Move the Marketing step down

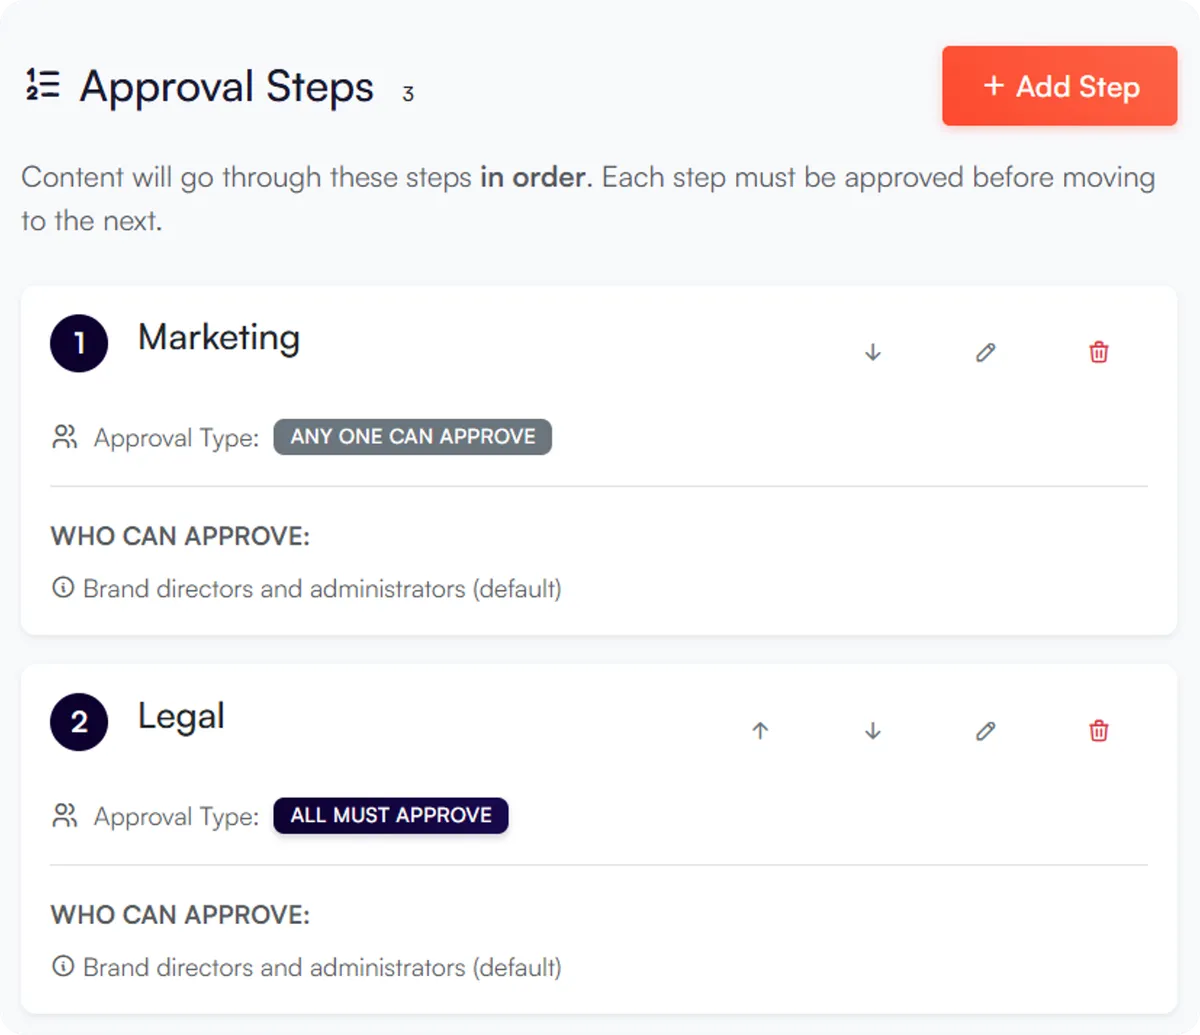(872, 352)
